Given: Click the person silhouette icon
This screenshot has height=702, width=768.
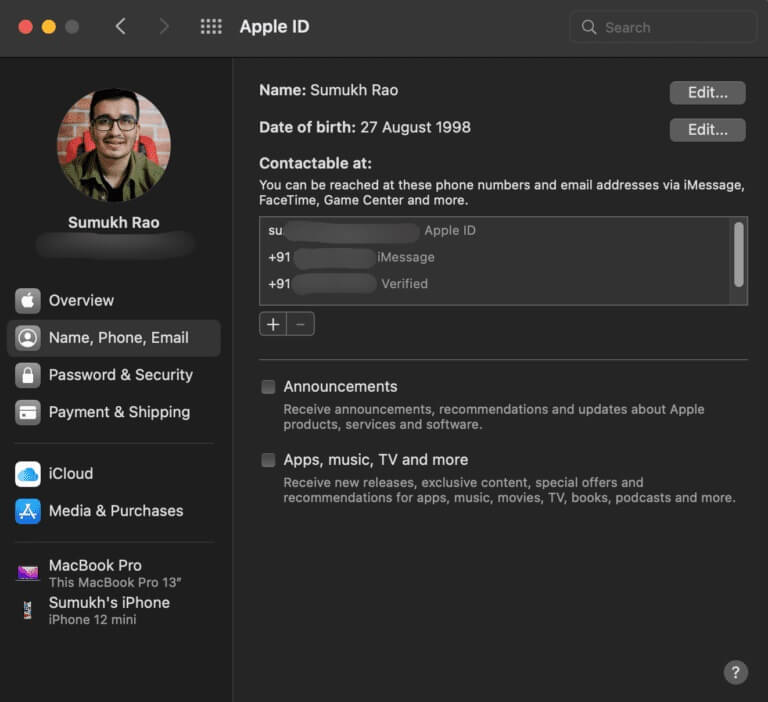Looking at the screenshot, I should (28, 338).
